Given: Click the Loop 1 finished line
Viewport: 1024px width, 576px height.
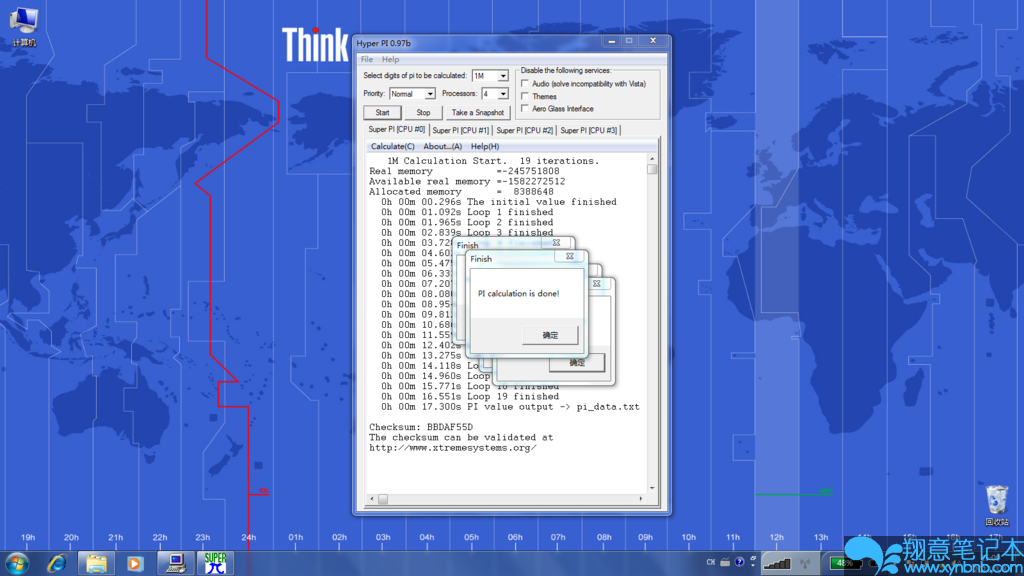Looking at the screenshot, I should click(468, 212).
